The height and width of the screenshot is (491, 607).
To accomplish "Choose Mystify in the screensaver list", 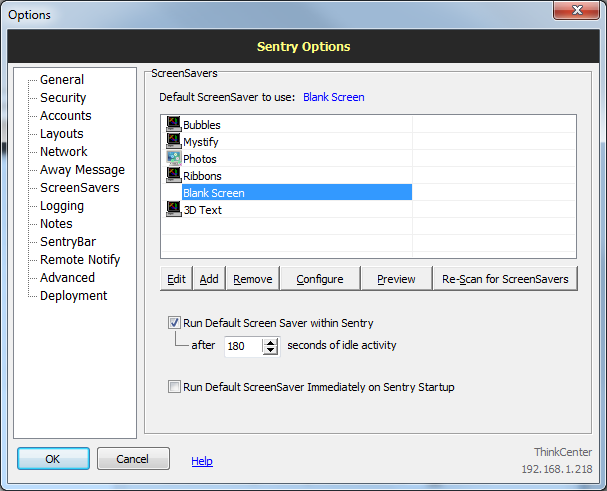I will pos(201,142).
